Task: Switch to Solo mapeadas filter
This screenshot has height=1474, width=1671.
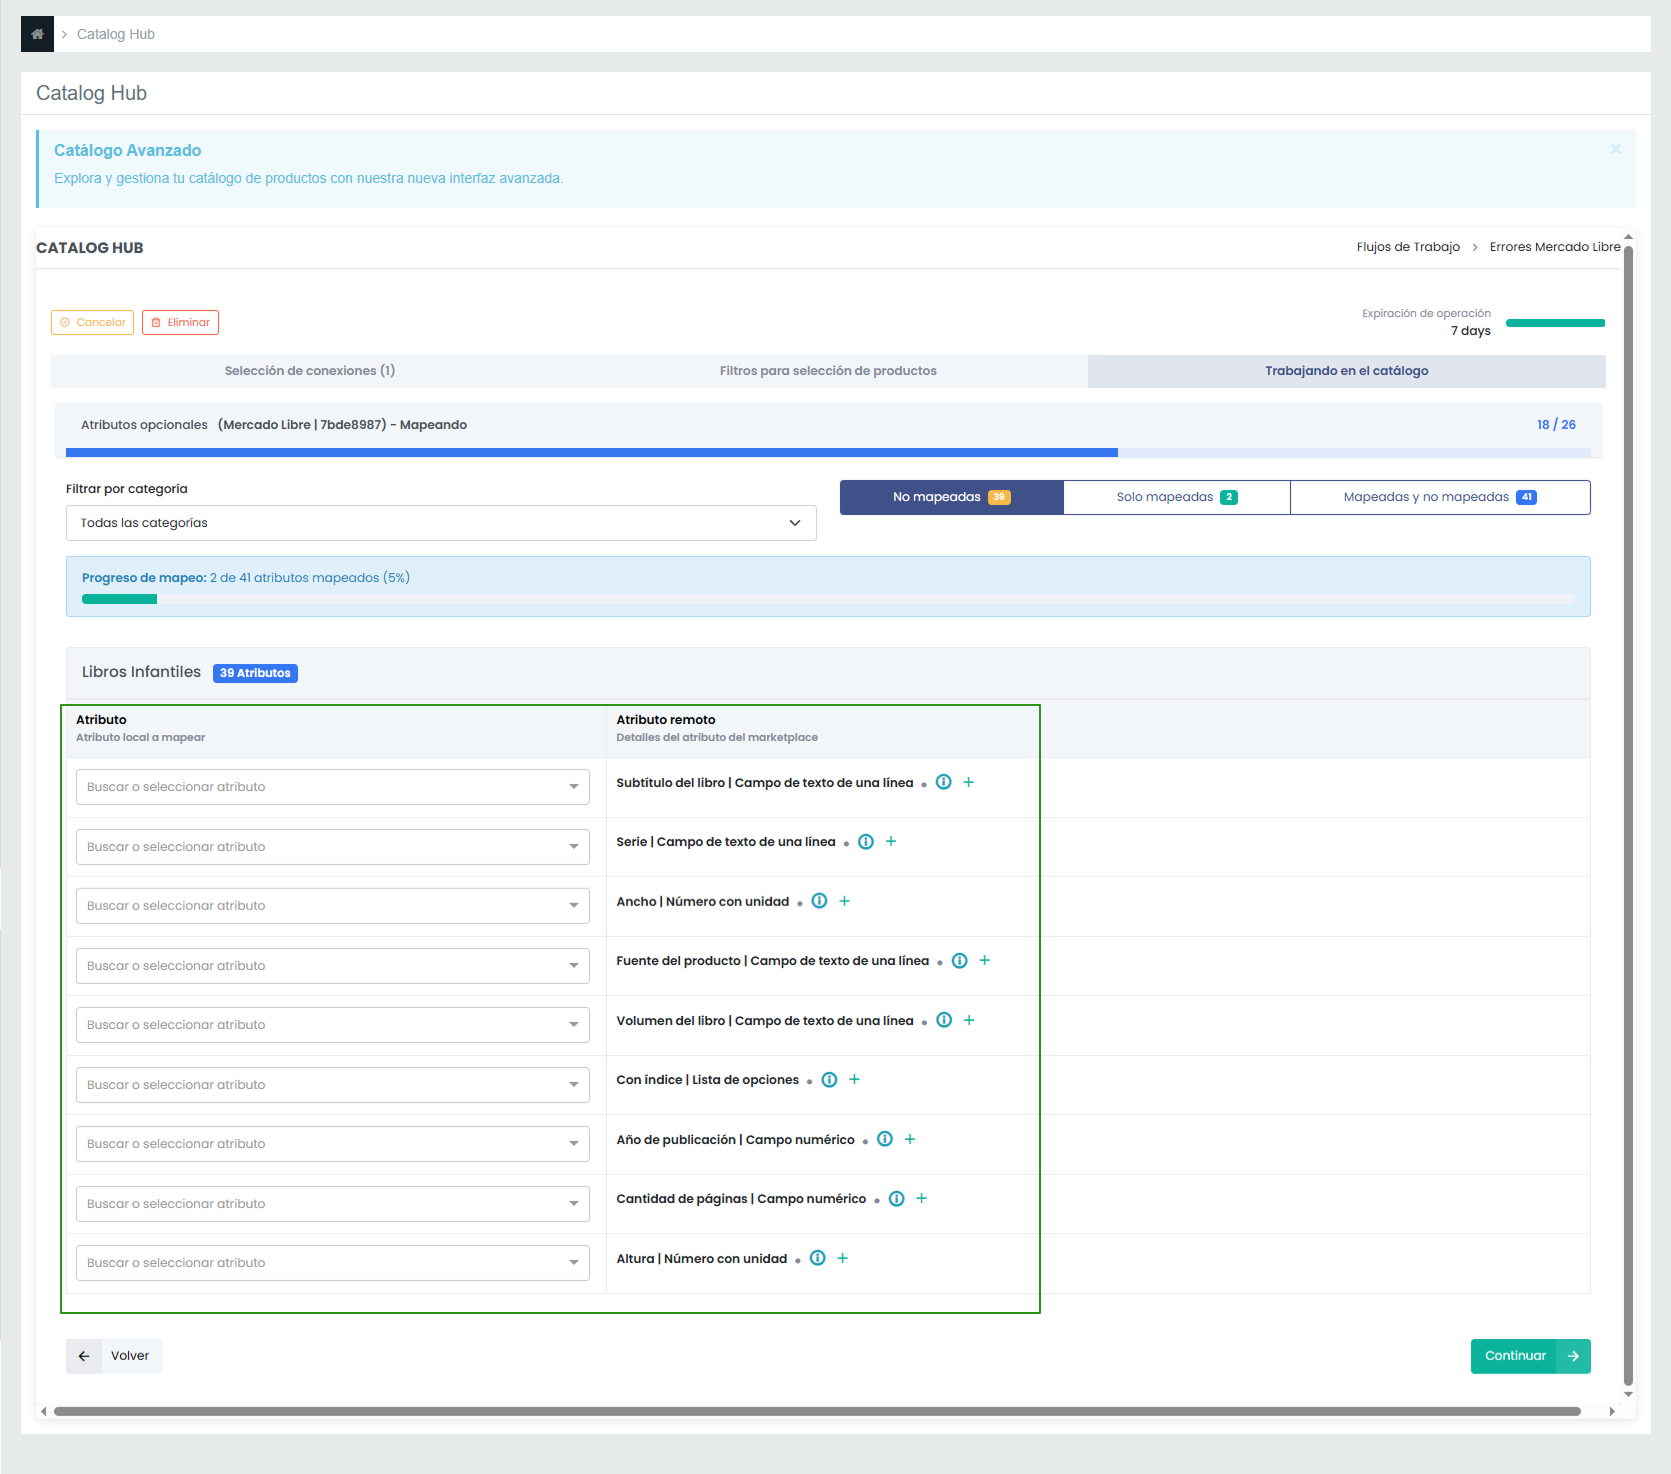Action: [x=1176, y=497]
